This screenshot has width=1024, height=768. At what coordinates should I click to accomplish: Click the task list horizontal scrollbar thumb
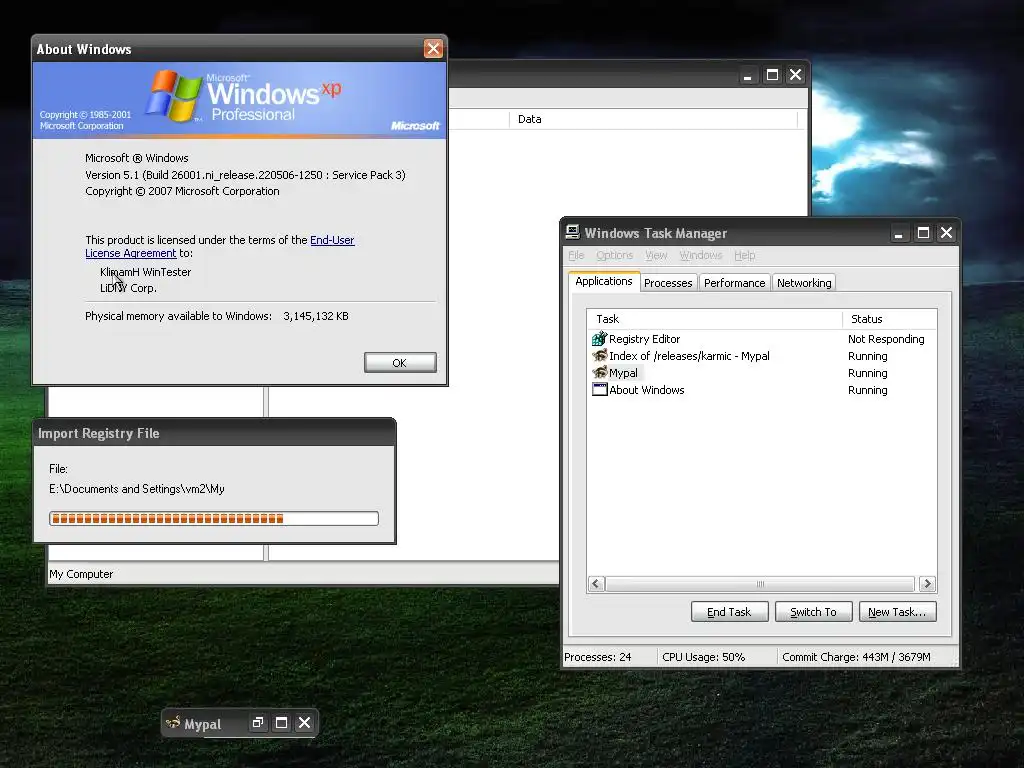click(x=760, y=584)
